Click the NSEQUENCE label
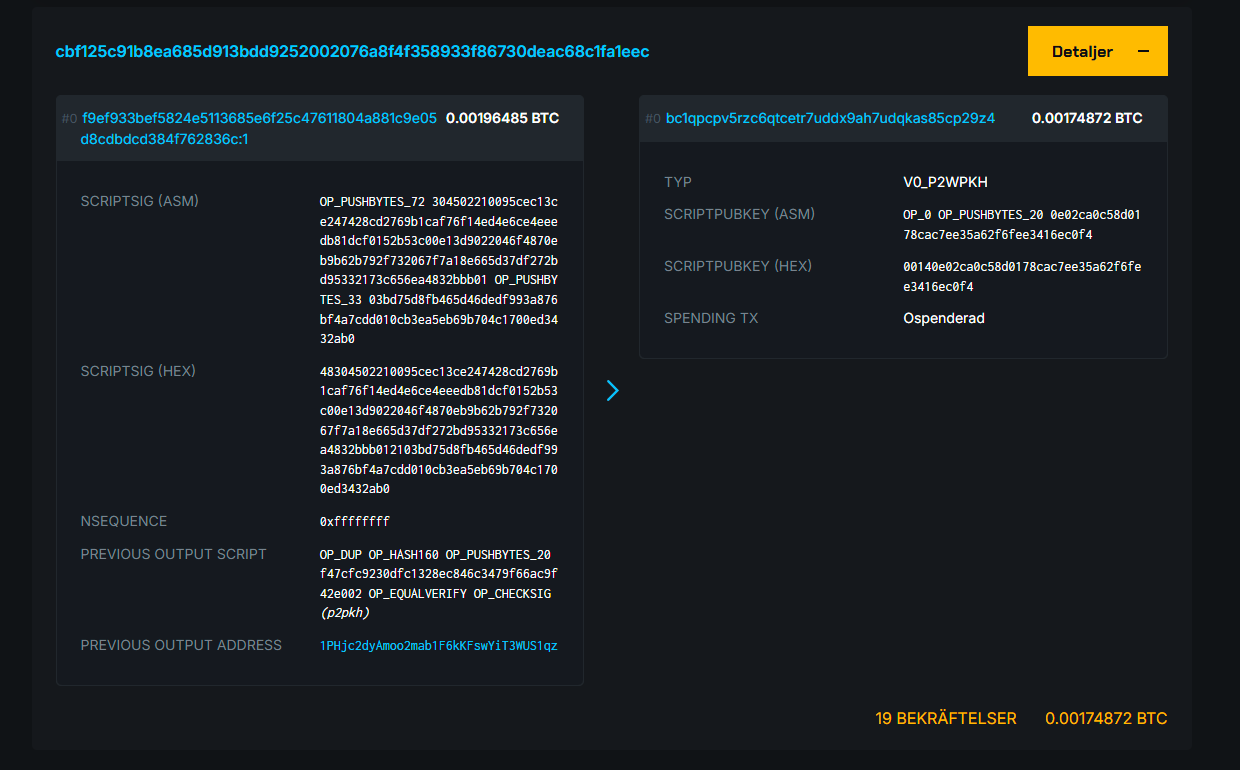Screen dimensions: 1240x770 tap(124, 521)
